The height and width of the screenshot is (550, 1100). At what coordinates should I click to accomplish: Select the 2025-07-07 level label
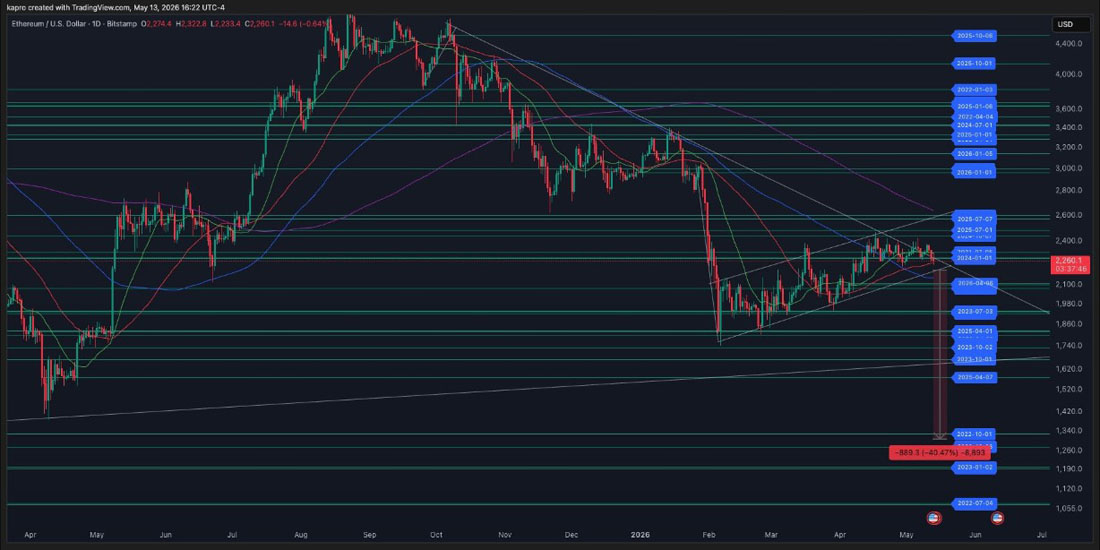tap(975, 219)
